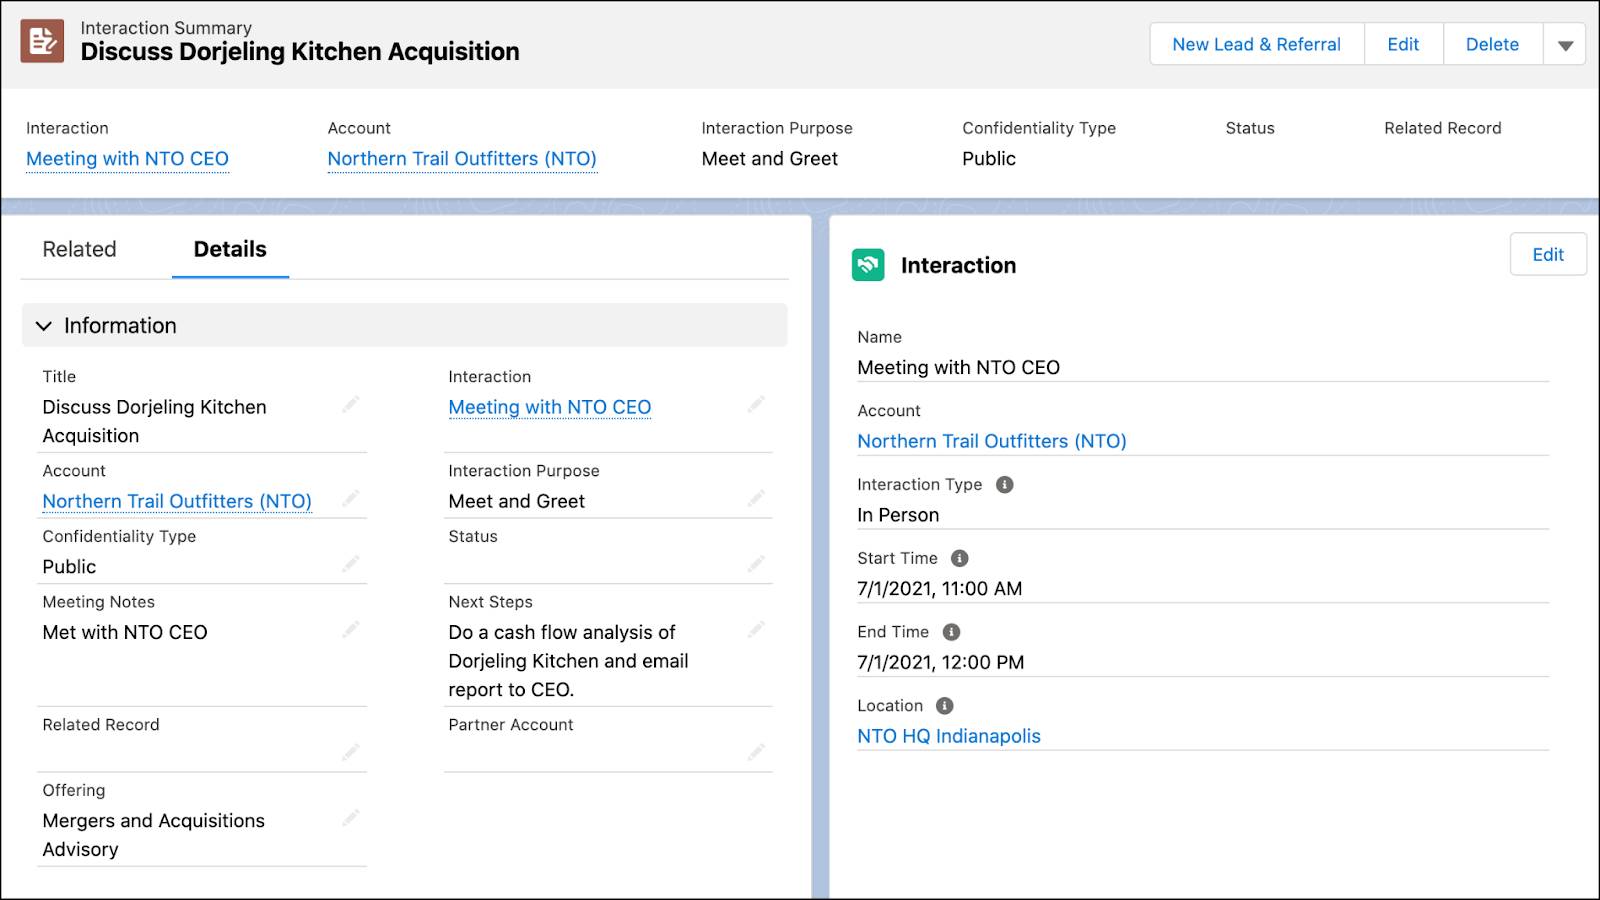The width and height of the screenshot is (1600, 900).
Task: Click the Interaction Summary record icon
Action: coord(42,41)
